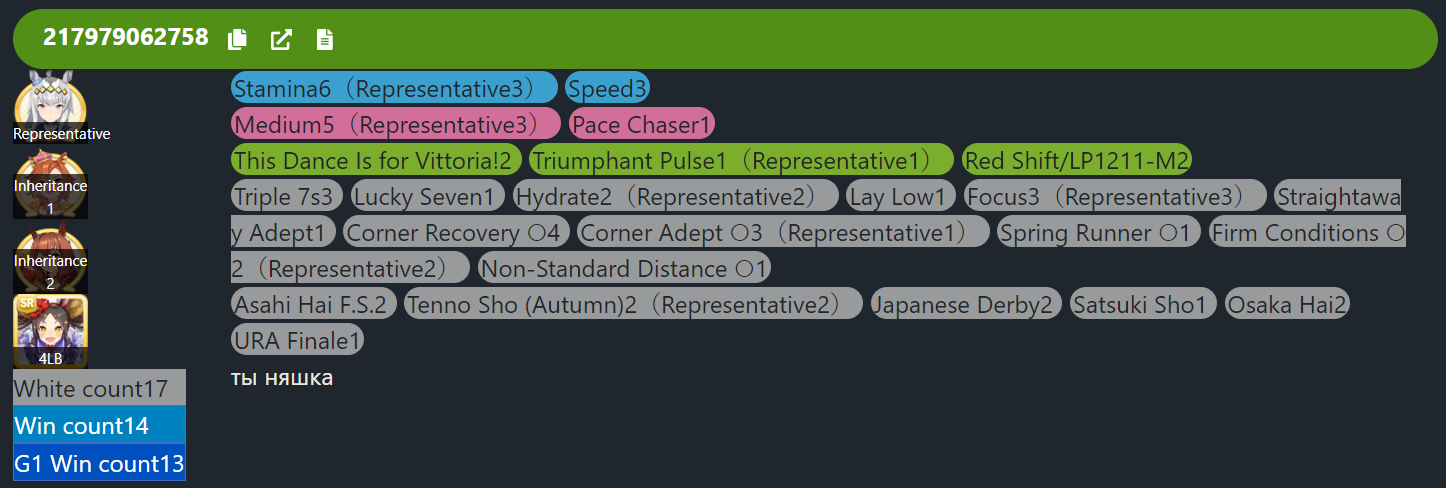This screenshot has height=488, width=1446.
Task: Click the Inheritance 2 character portrait
Action: click(x=50, y=258)
